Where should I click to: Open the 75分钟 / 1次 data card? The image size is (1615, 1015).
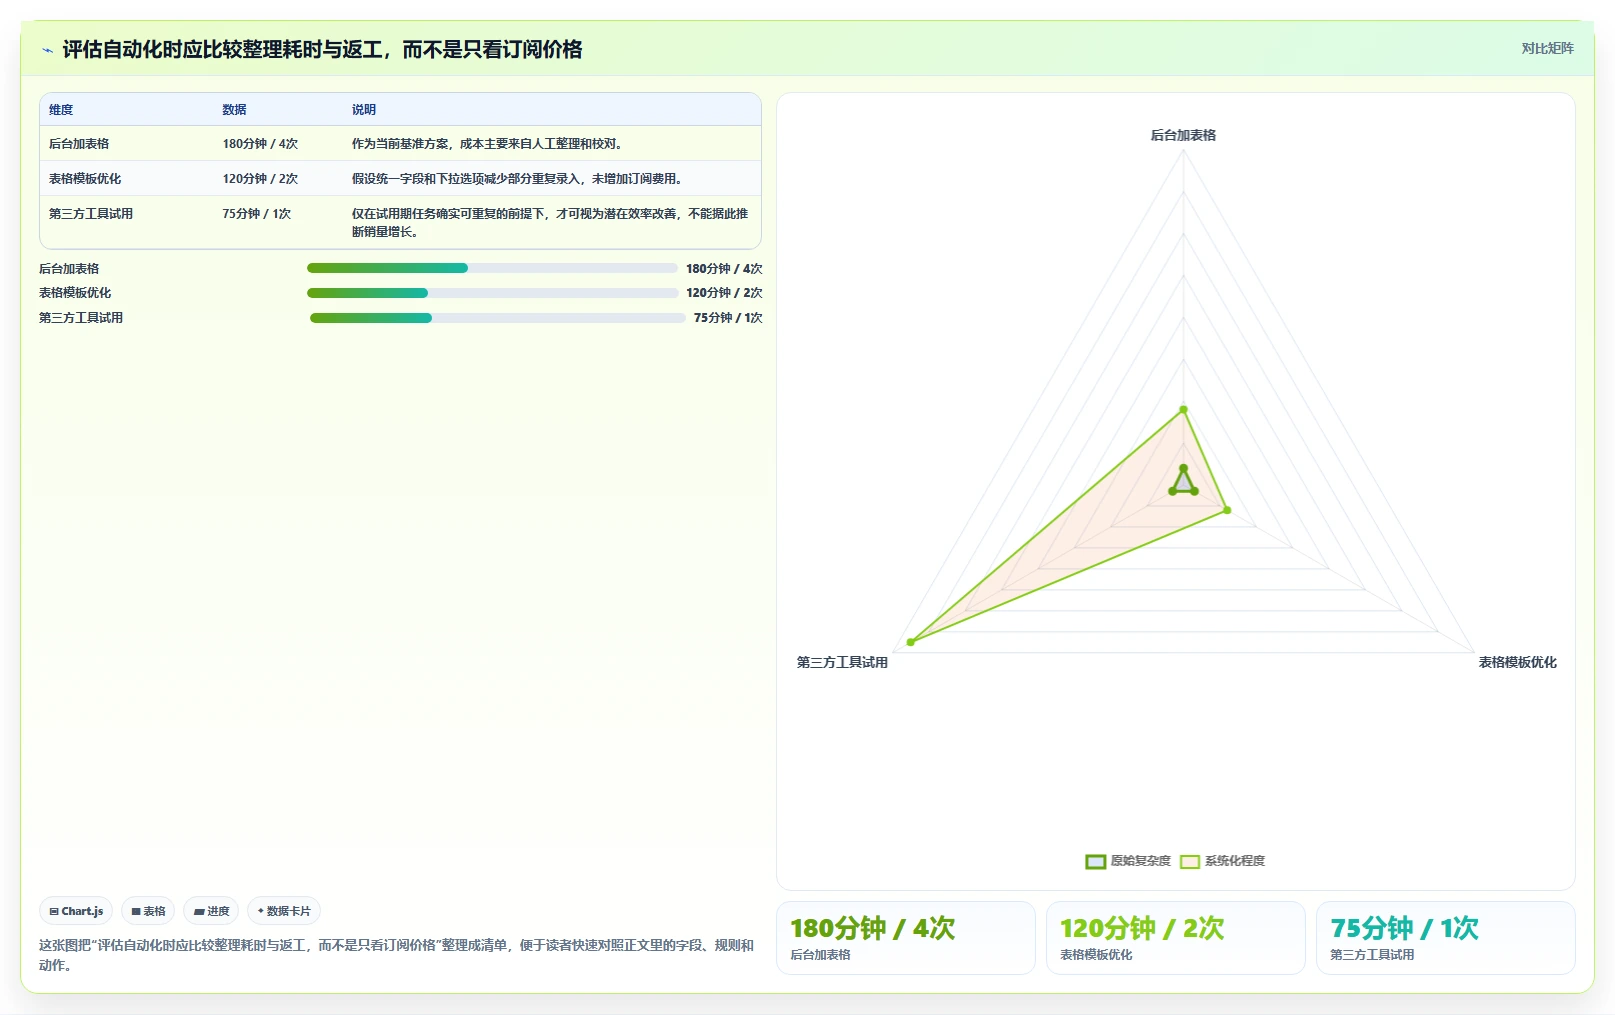[x=1446, y=938]
